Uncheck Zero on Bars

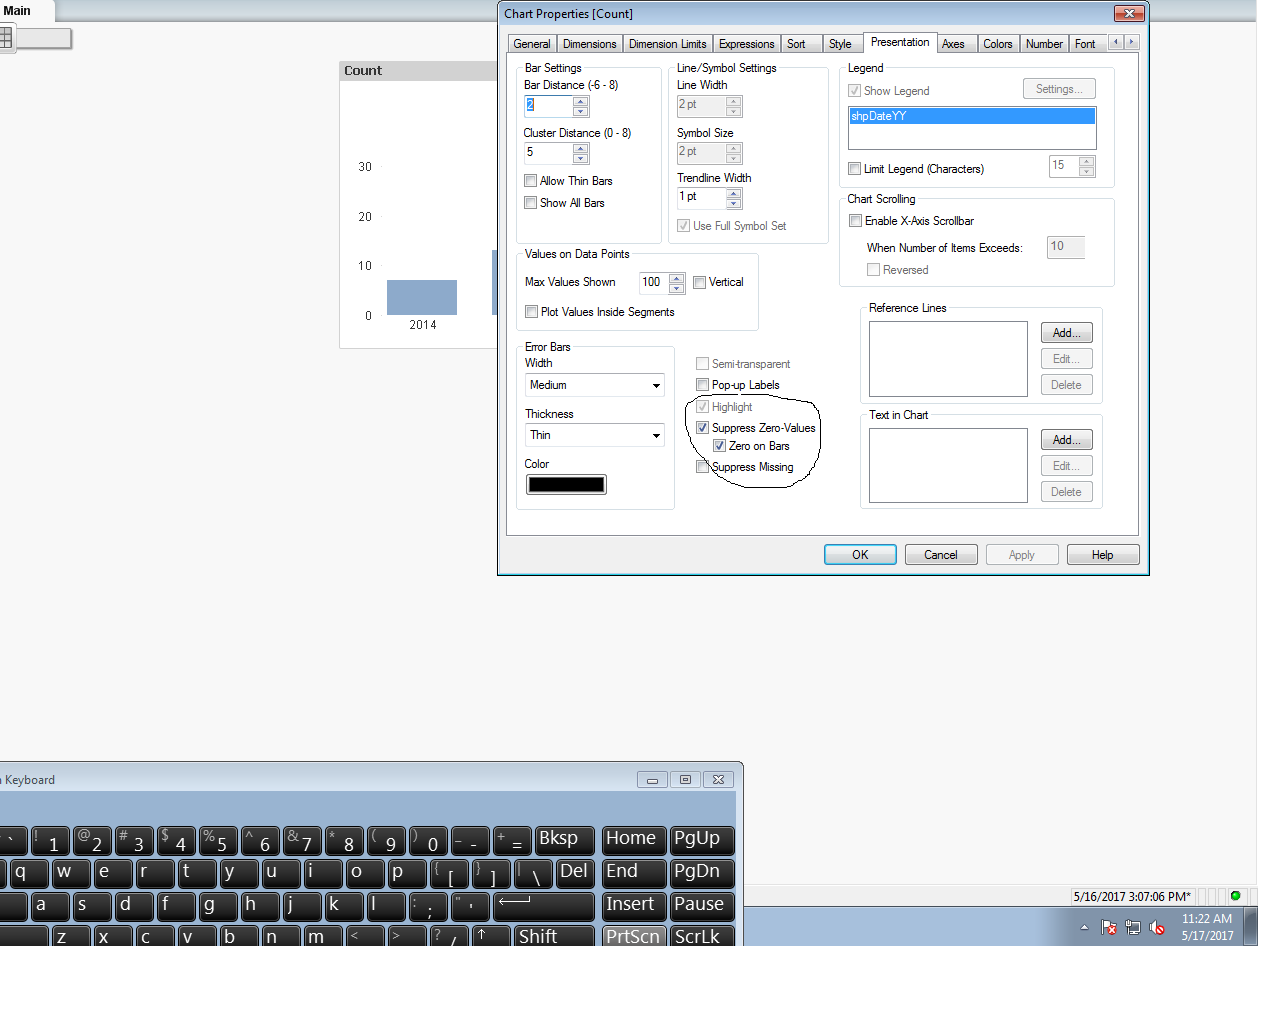(x=720, y=446)
